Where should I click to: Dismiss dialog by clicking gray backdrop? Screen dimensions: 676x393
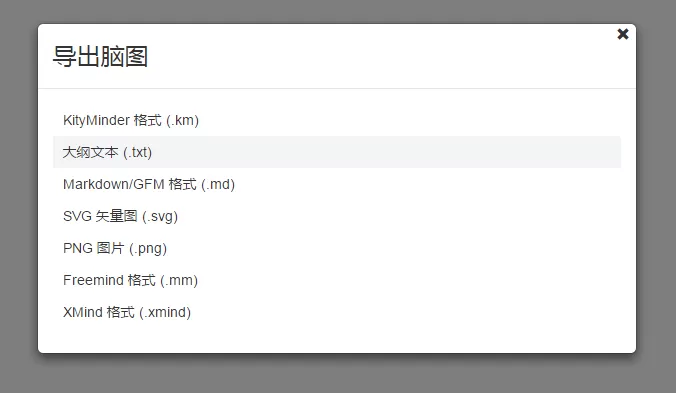click(x=18, y=194)
